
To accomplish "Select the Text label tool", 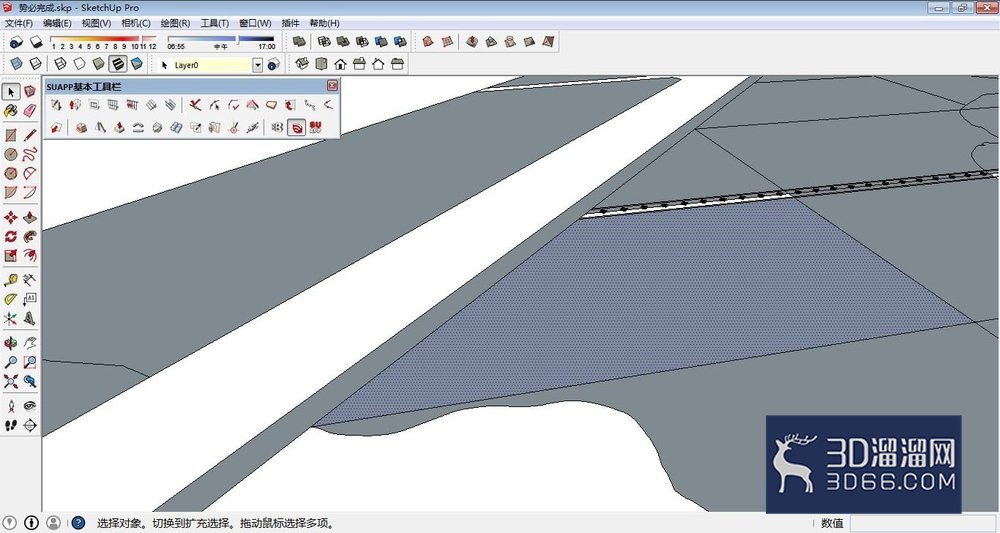I will point(30,299).
